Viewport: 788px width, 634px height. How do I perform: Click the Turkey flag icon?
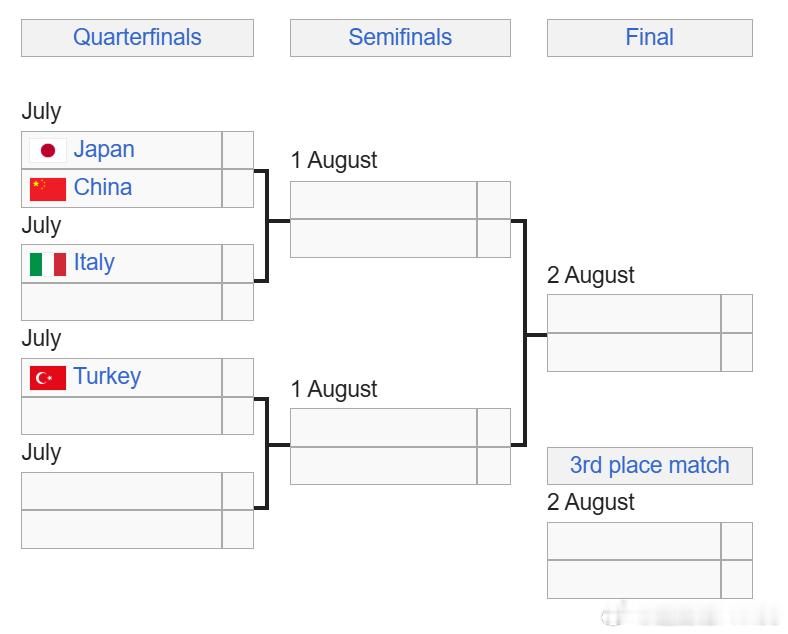(x=48, y=378)
